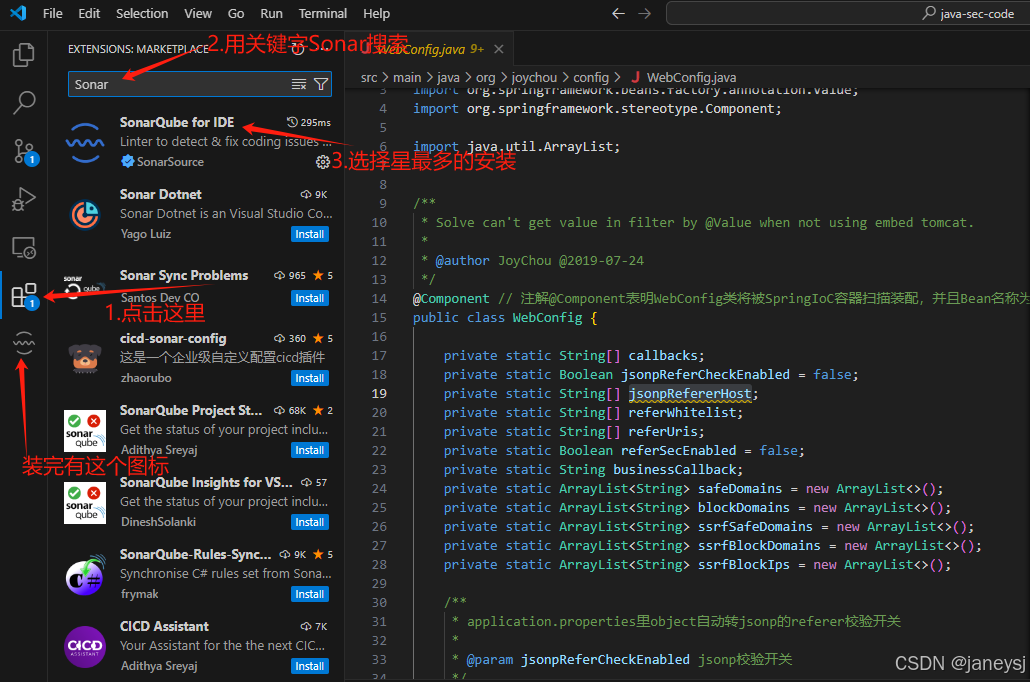Image resolution: width=1030 pixels, height=682 pixels.
Task: Expand the main breadcrumb segment
Action: tap(407, 78)
